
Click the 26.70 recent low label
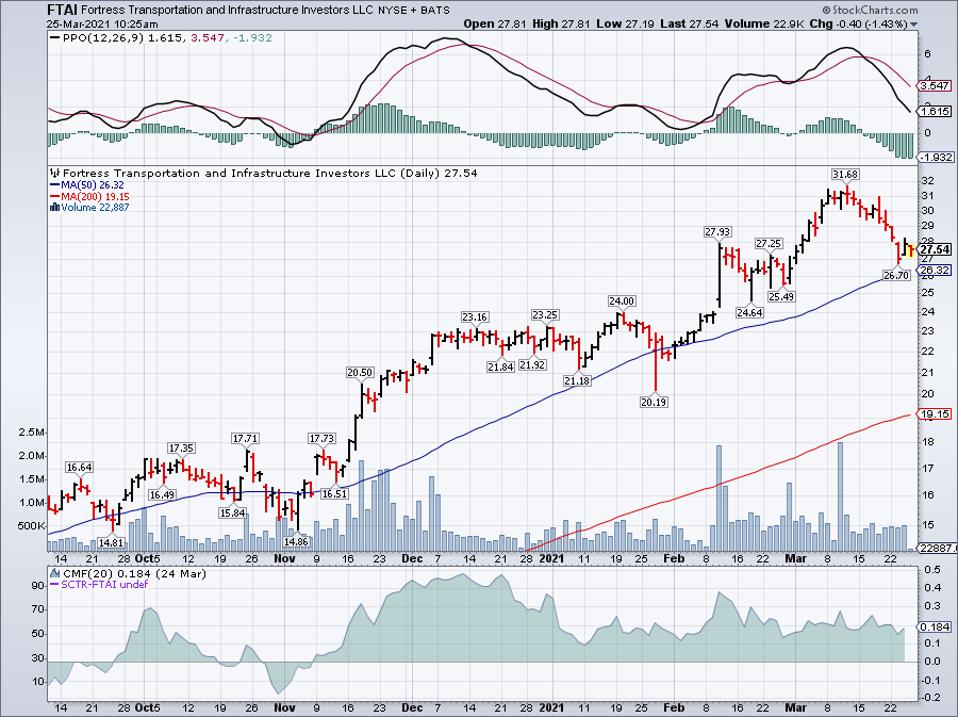pos(896,275)
